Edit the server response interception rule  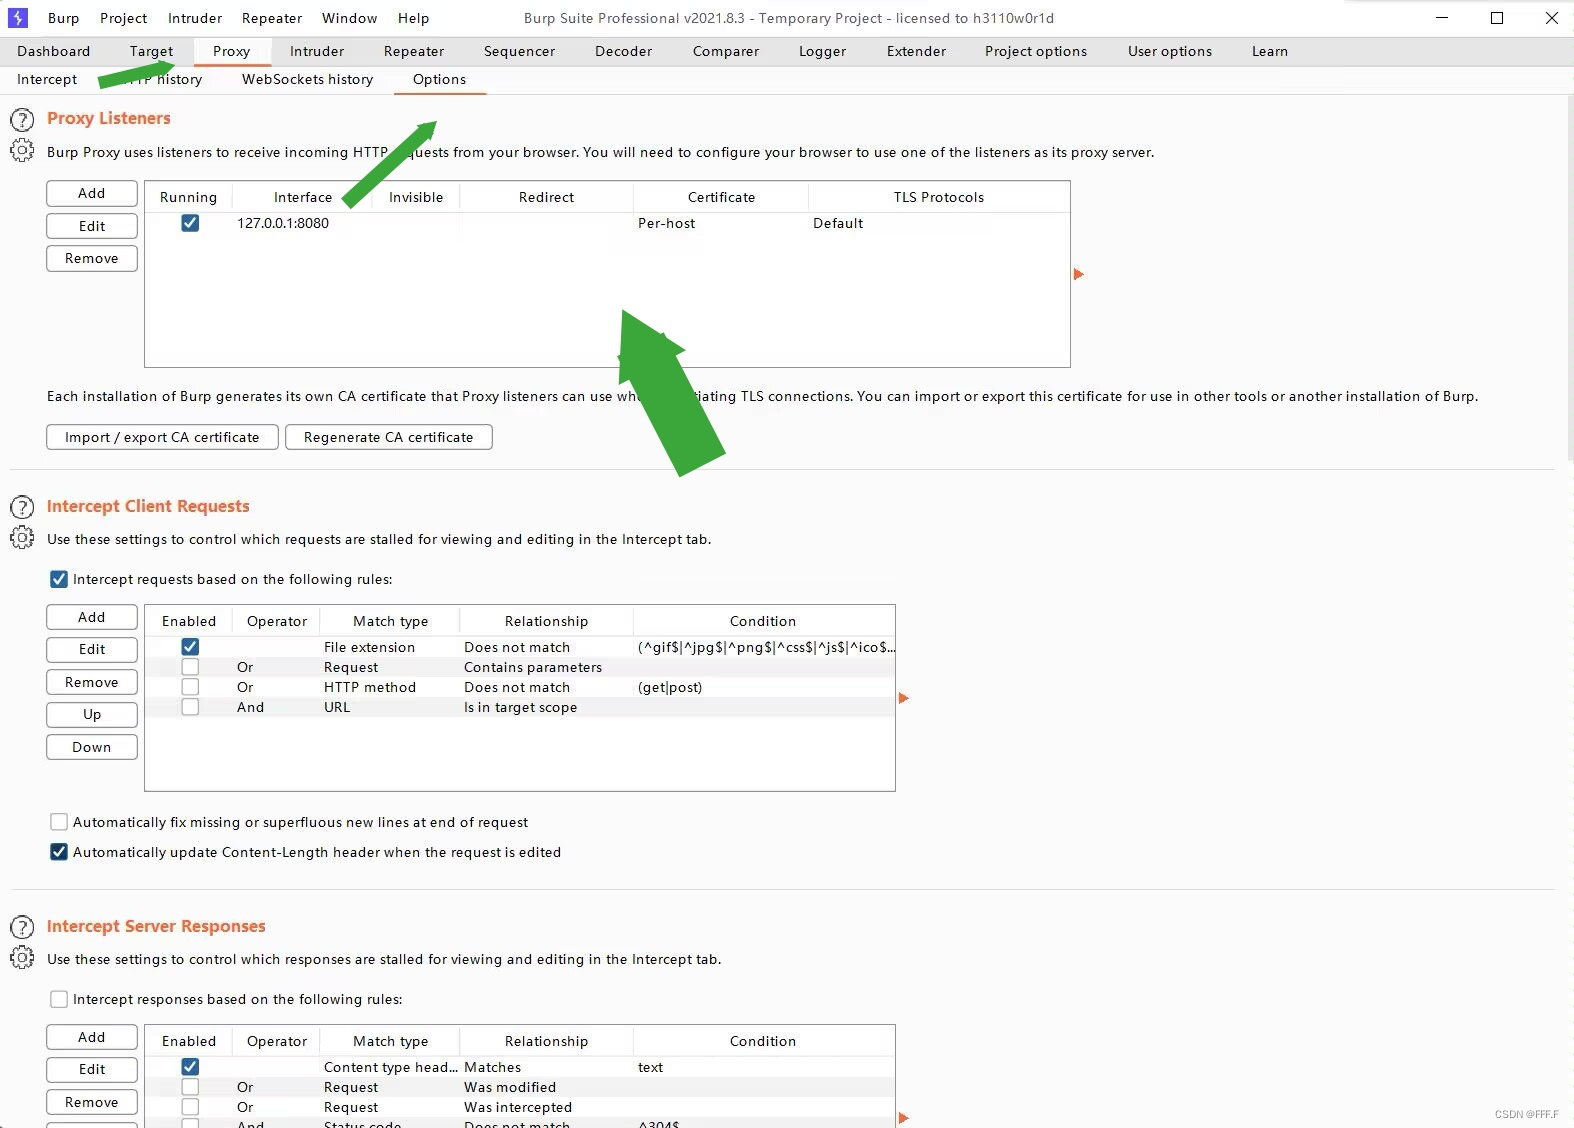pos(92,1069)
